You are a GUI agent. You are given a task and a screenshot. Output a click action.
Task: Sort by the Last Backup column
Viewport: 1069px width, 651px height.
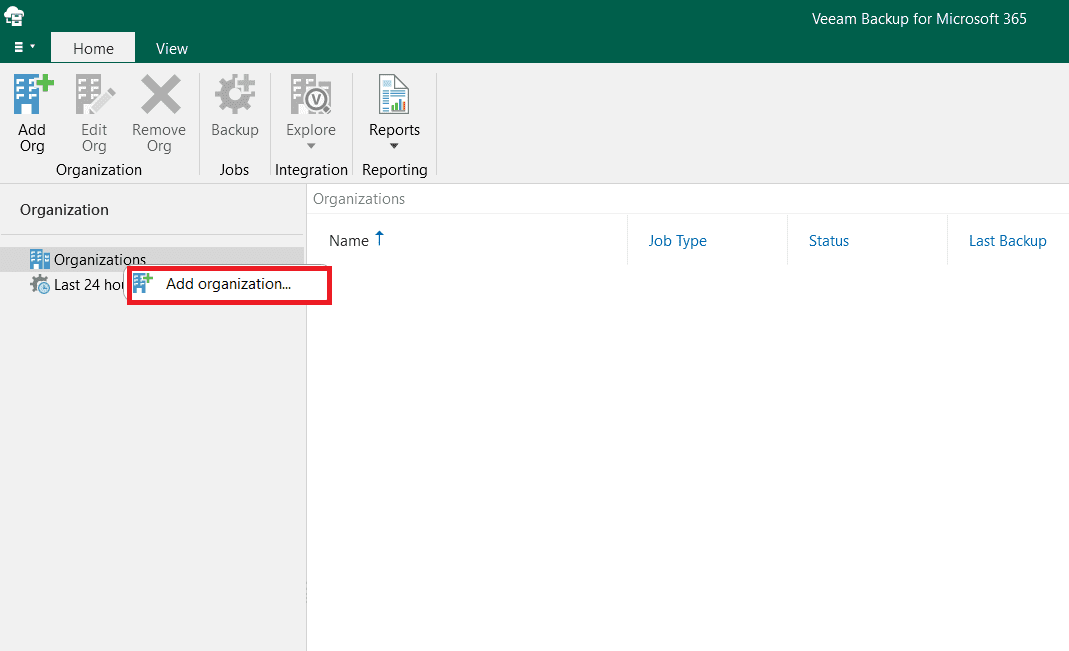point(1007,241)
